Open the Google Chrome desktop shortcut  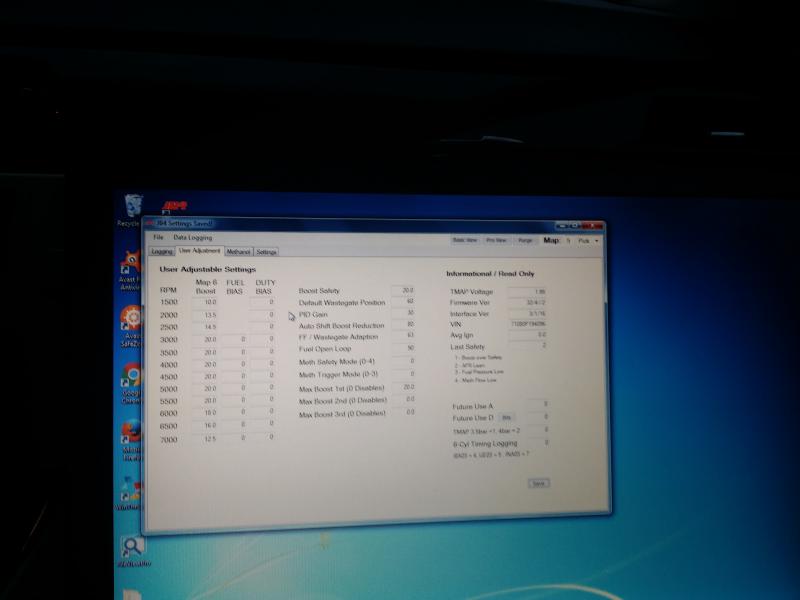[x=131, y=384]
